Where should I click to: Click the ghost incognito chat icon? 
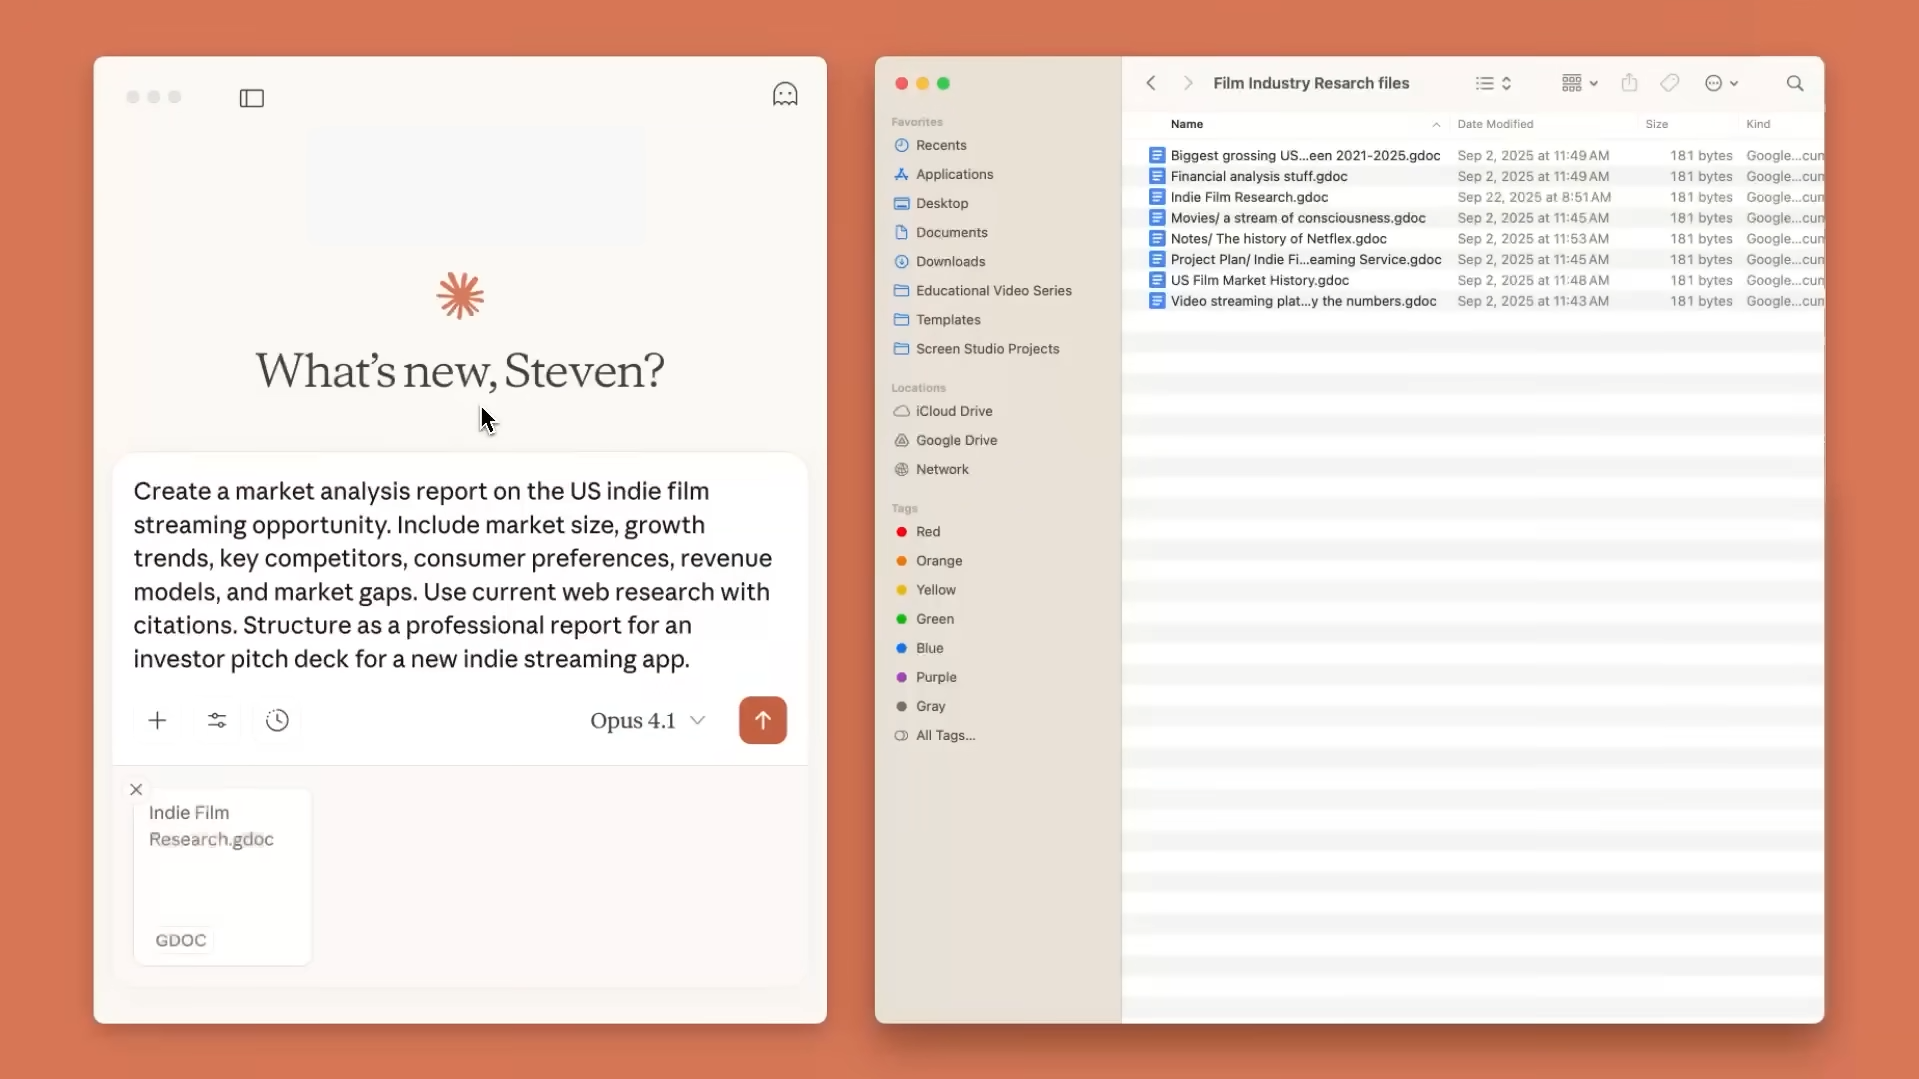click(785, 95)
